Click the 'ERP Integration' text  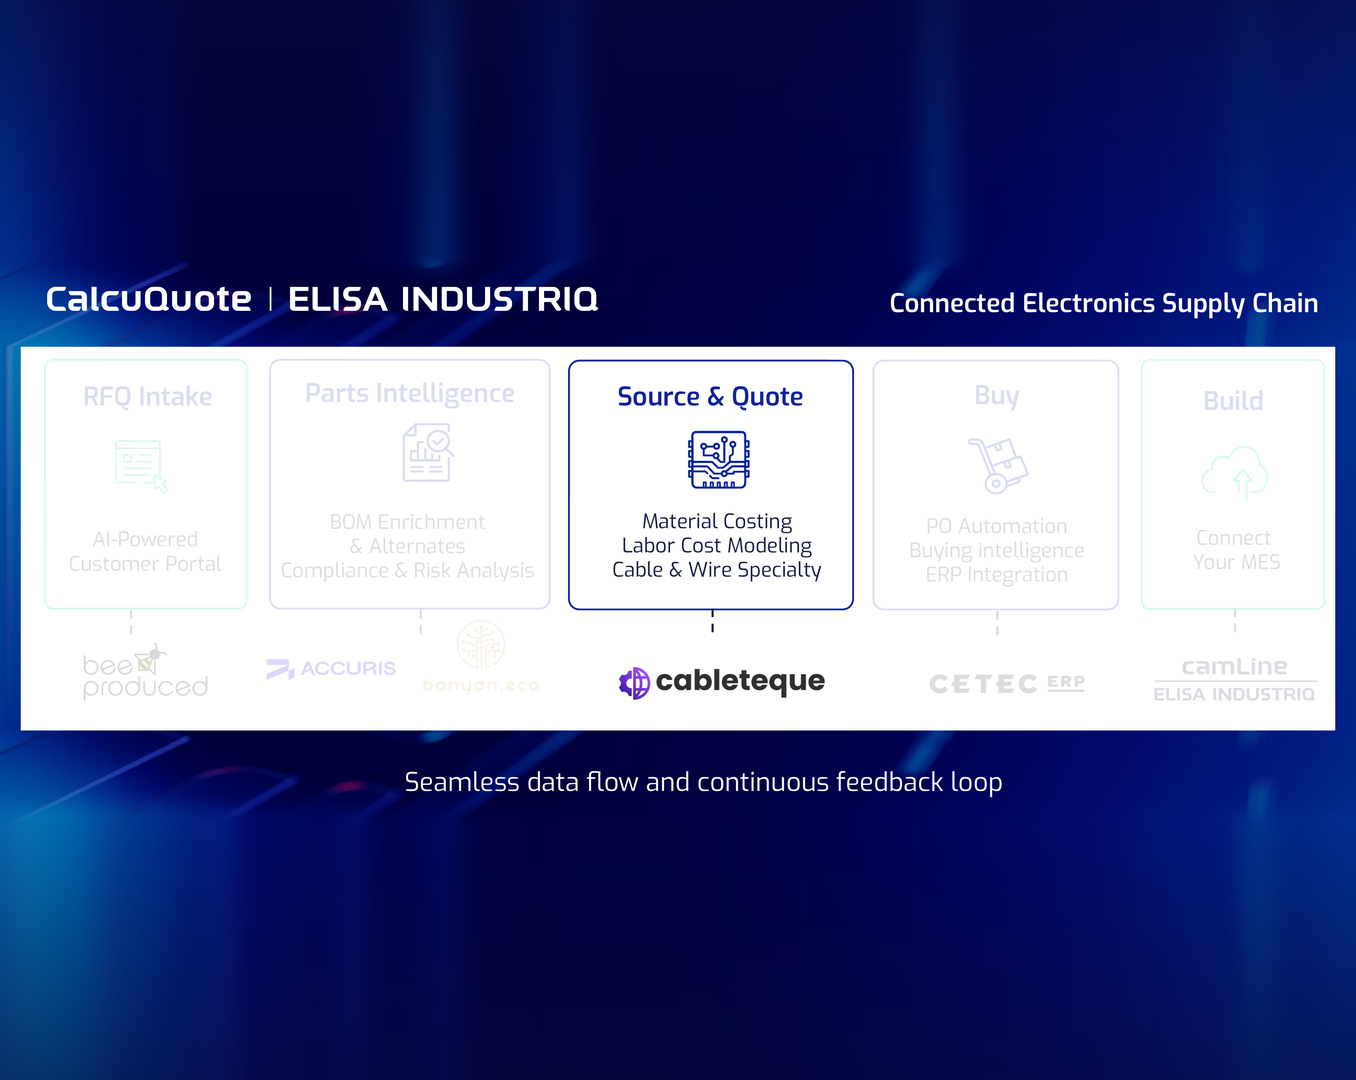coord(997,575)
